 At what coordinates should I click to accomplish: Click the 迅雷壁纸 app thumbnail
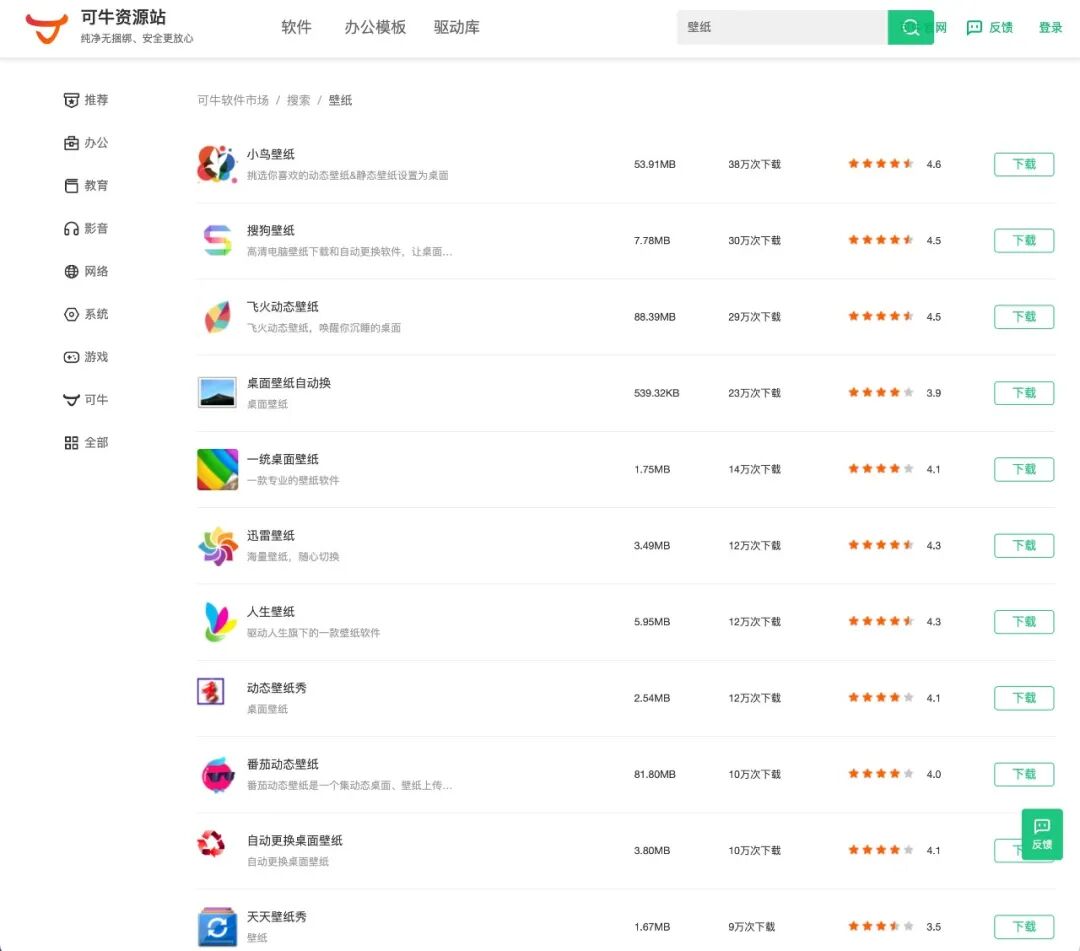(218, 546)
